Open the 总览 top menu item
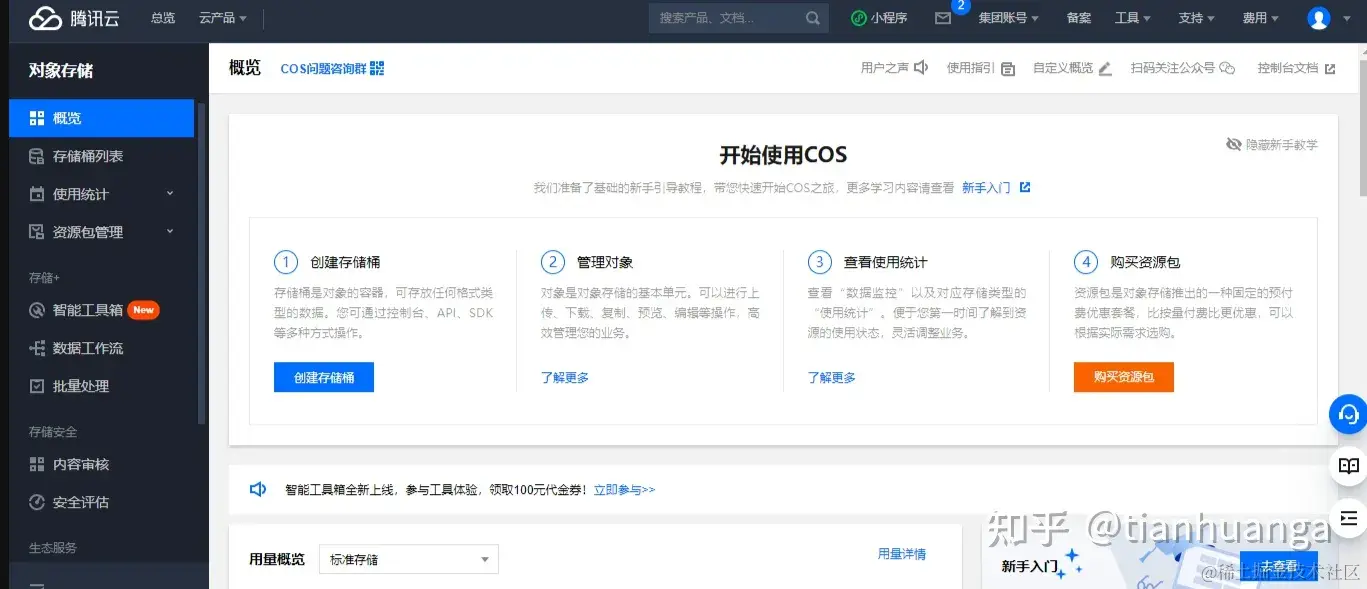The image size is (1367, 589). click(x=163, y=18)
